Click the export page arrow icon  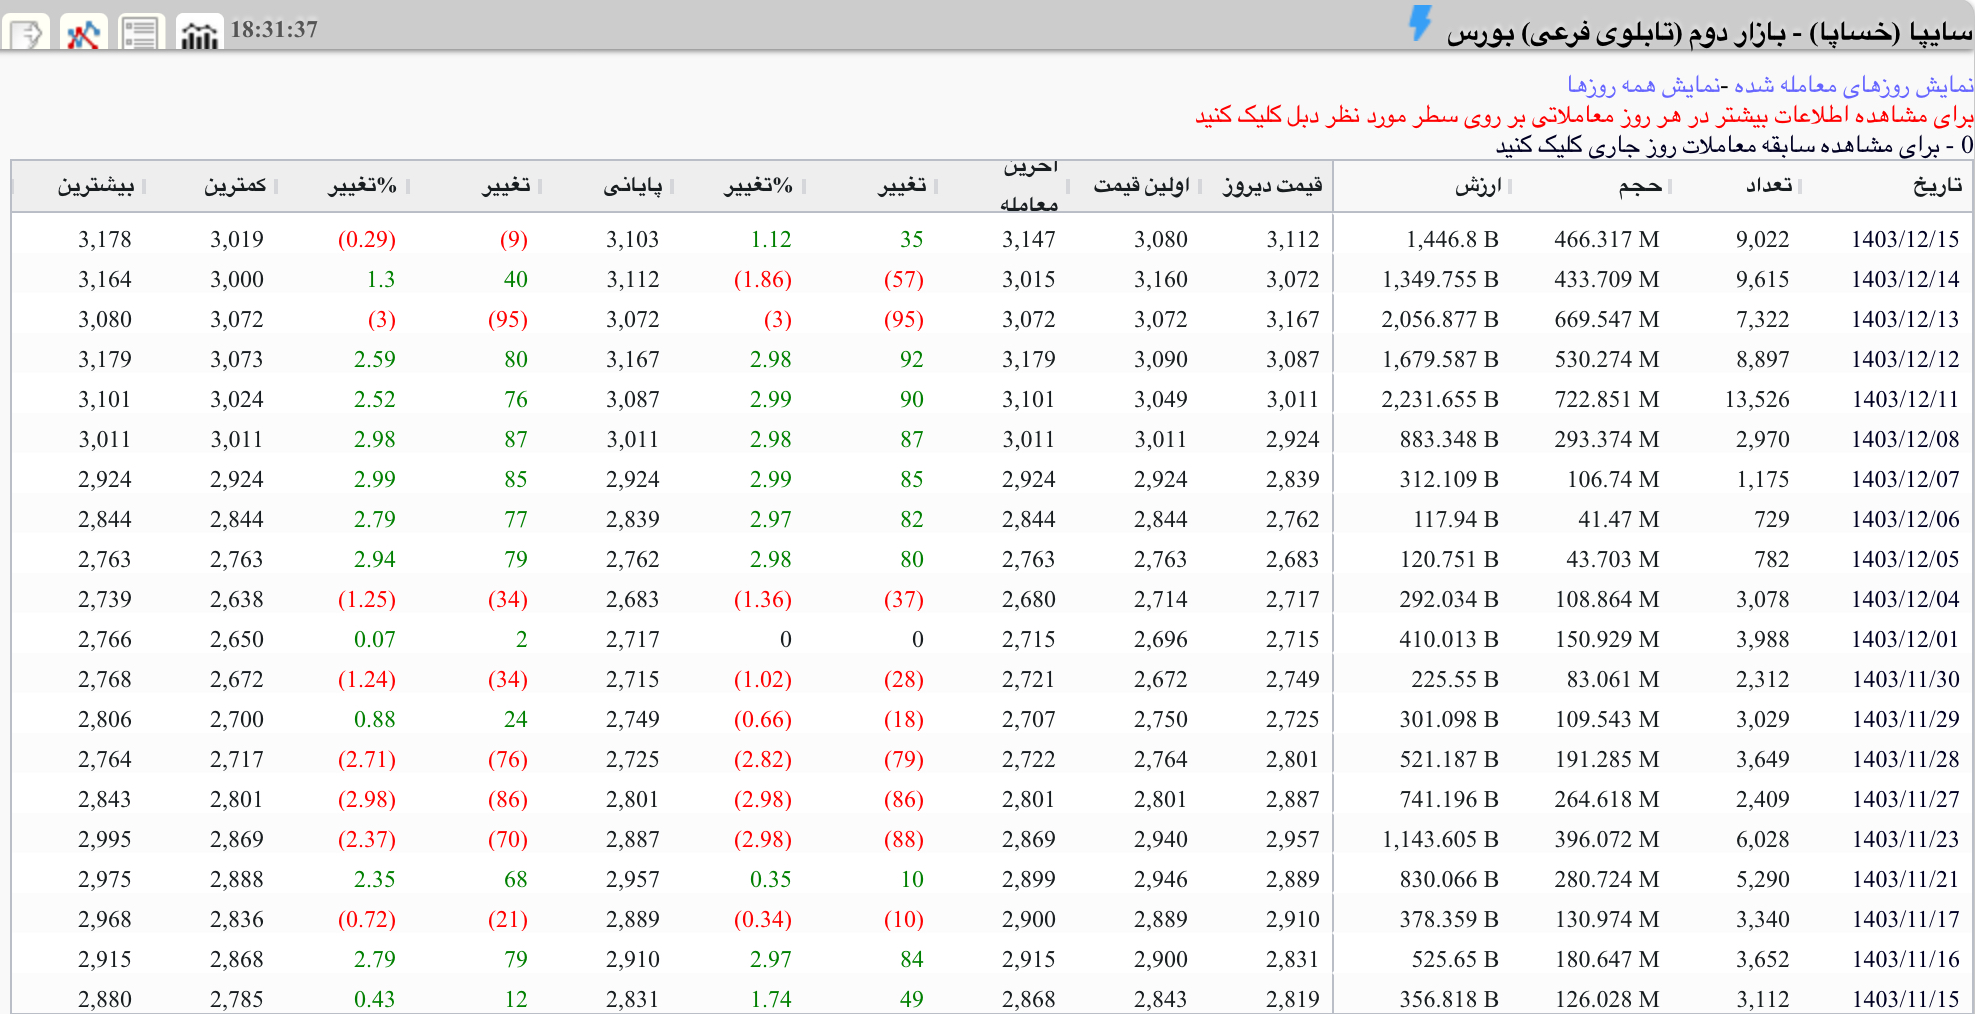[x=27, y=33]
